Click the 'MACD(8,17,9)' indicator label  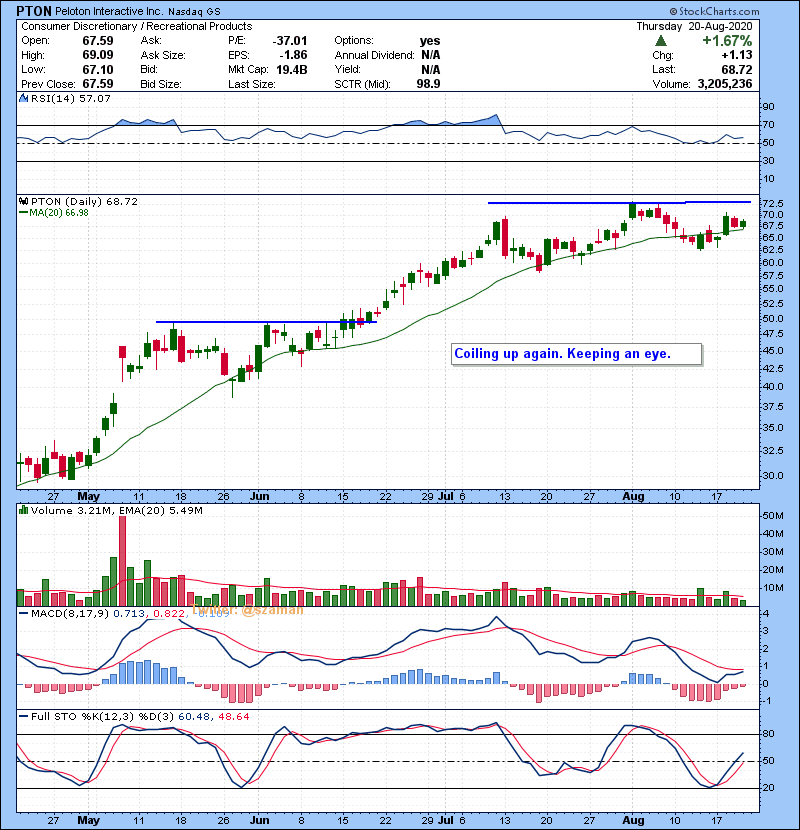coord(70,614)
